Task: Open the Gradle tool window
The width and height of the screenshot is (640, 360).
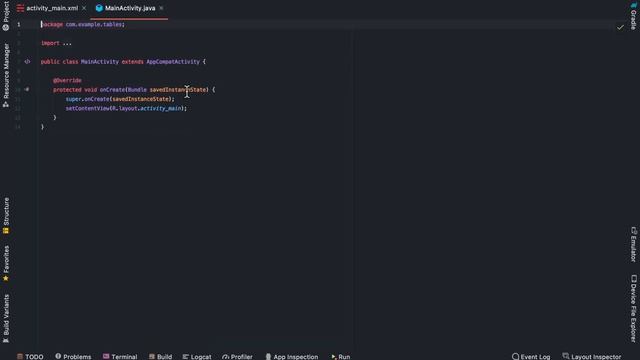Action: tap(633, 16)
